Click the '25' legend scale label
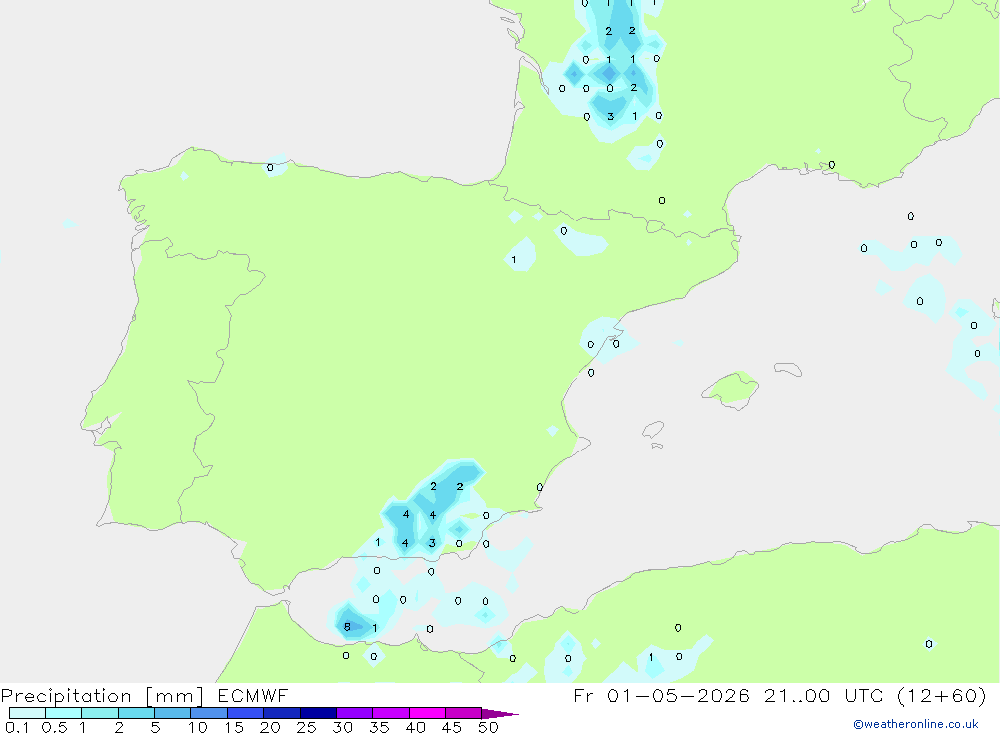This screenshot has width=1000, height=733. pyautogui.click(x=307, y=727)
